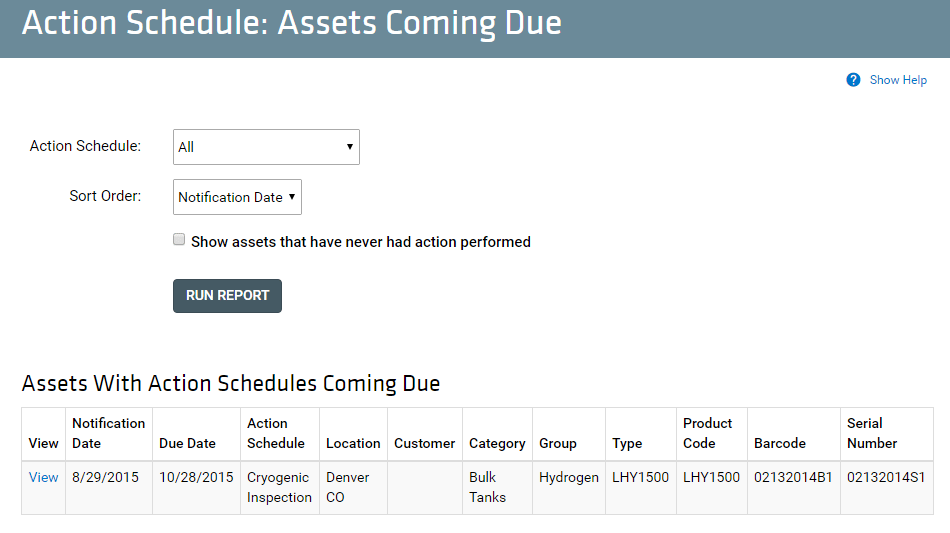This screenshot has height=533, width=950.
Task: Expand the Action Schedule dropdown set to All
Action: [266, 147]
